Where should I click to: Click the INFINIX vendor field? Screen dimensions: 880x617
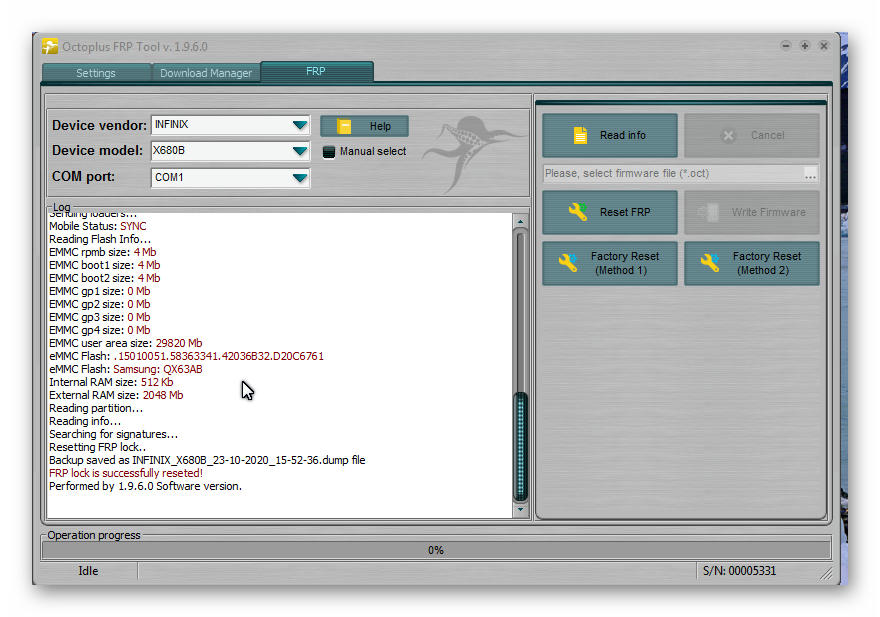pyautogui.click(x=230, y=125)
